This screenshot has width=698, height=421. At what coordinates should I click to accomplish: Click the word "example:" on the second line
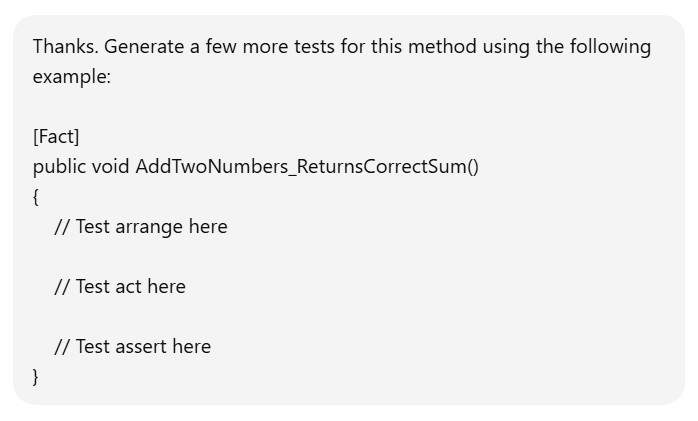pos(71,77)
